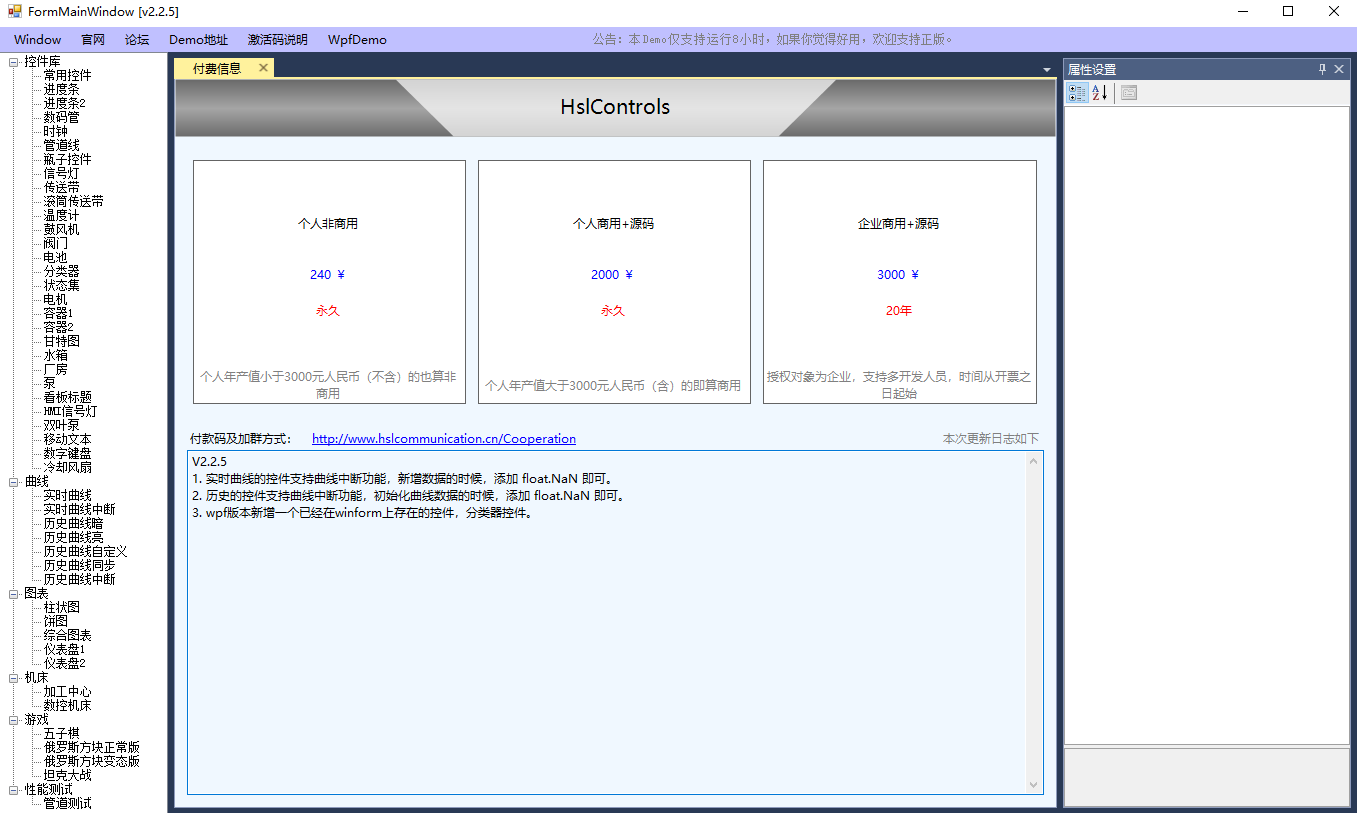Open the hslcommunication.cn Cooperation link
The image size is (1357, 813).
click(443, 439)
